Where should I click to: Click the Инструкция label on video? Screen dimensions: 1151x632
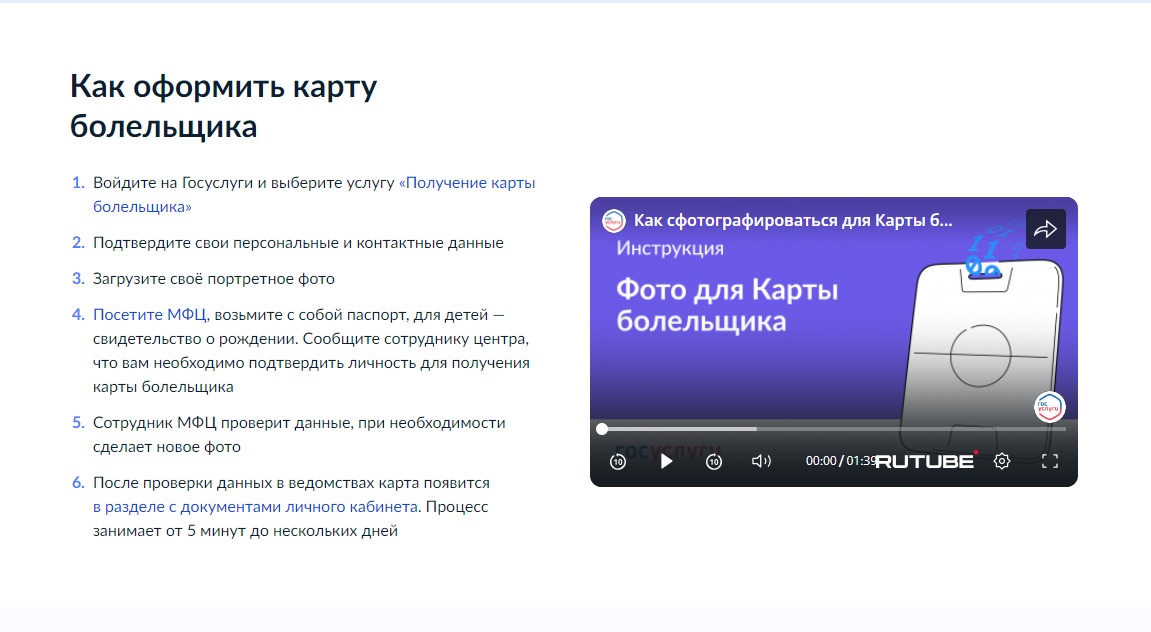(669, 248)
